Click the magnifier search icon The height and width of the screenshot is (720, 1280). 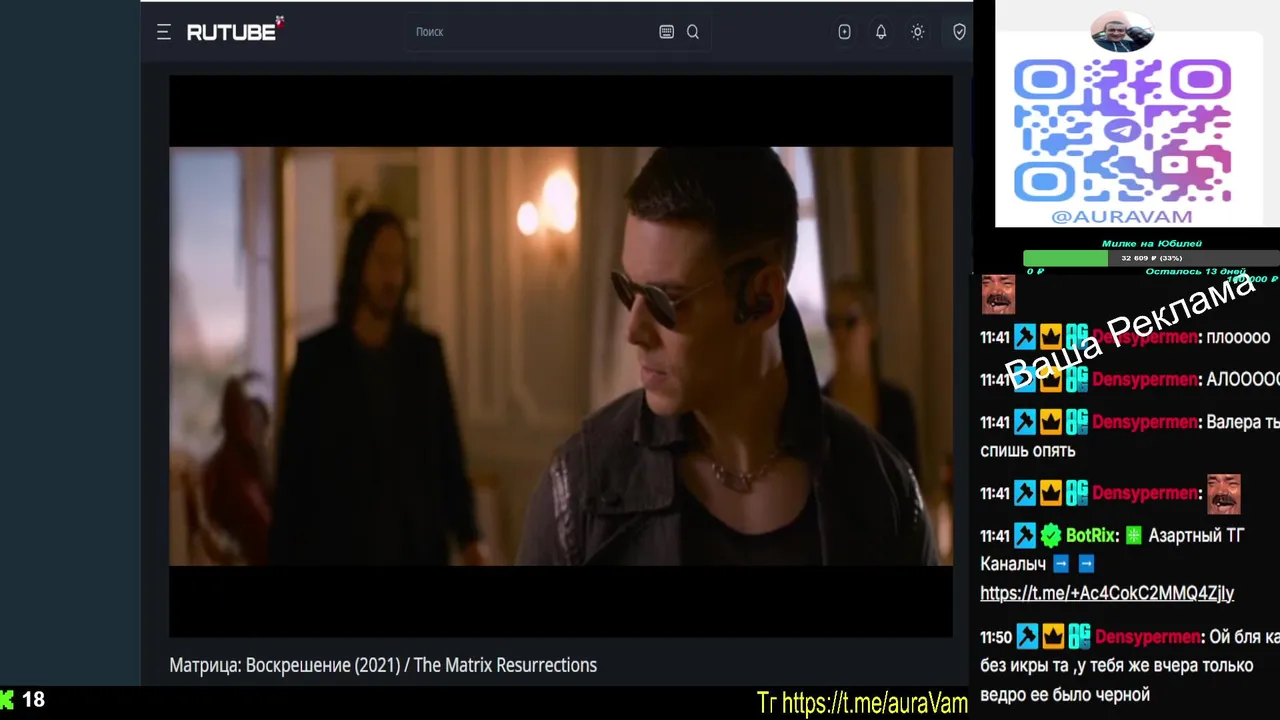tap(693, 32)
